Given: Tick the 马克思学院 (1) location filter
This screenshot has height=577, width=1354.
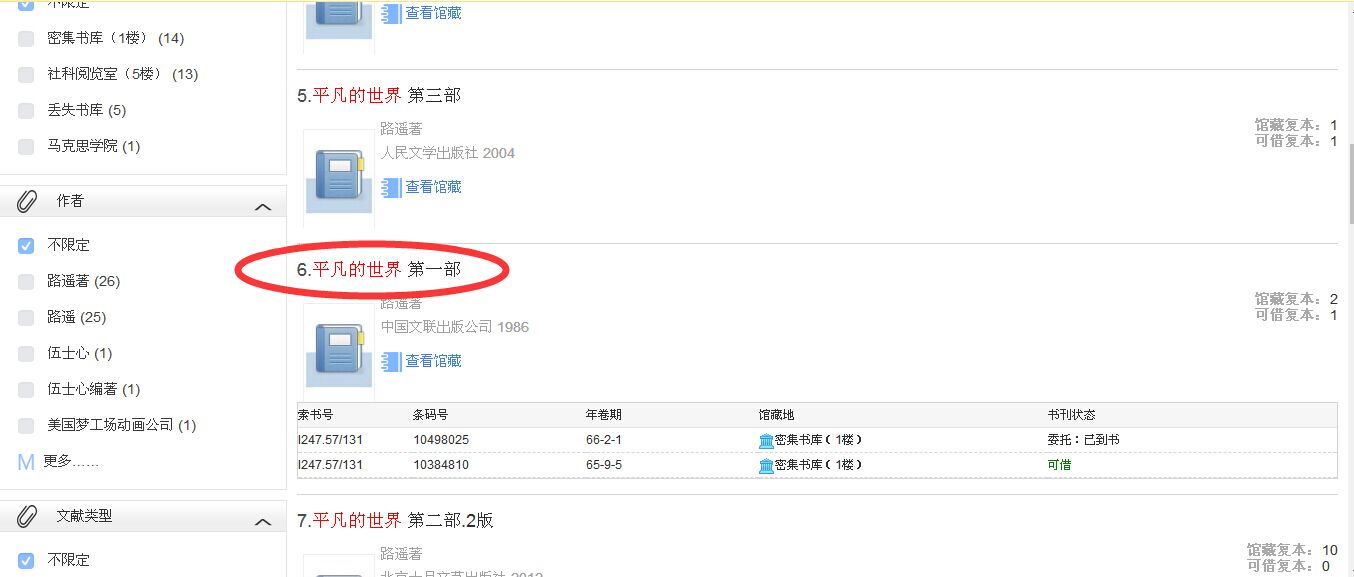Looking at the screenshot, I should 26,147.
